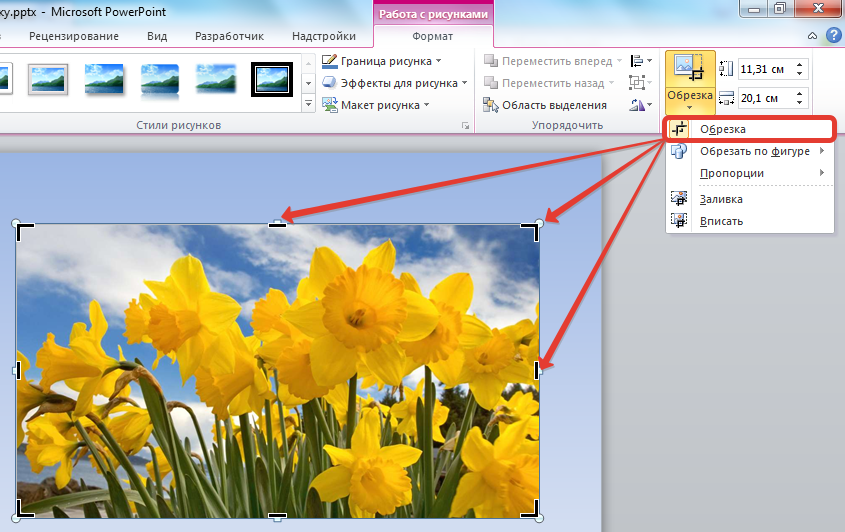Choose Обрезка from the crop menu
Viewport: 845px width, 532px height.
pos(750,129)
